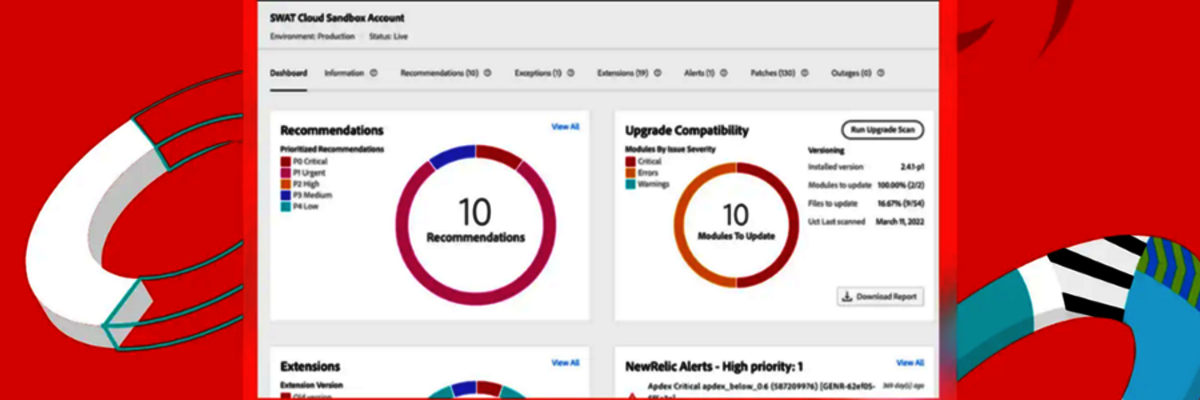Image resolution: width=1200 pixels, height=400 pixels.
Task: View all items in Recommendations card
Action: point(565,127)
